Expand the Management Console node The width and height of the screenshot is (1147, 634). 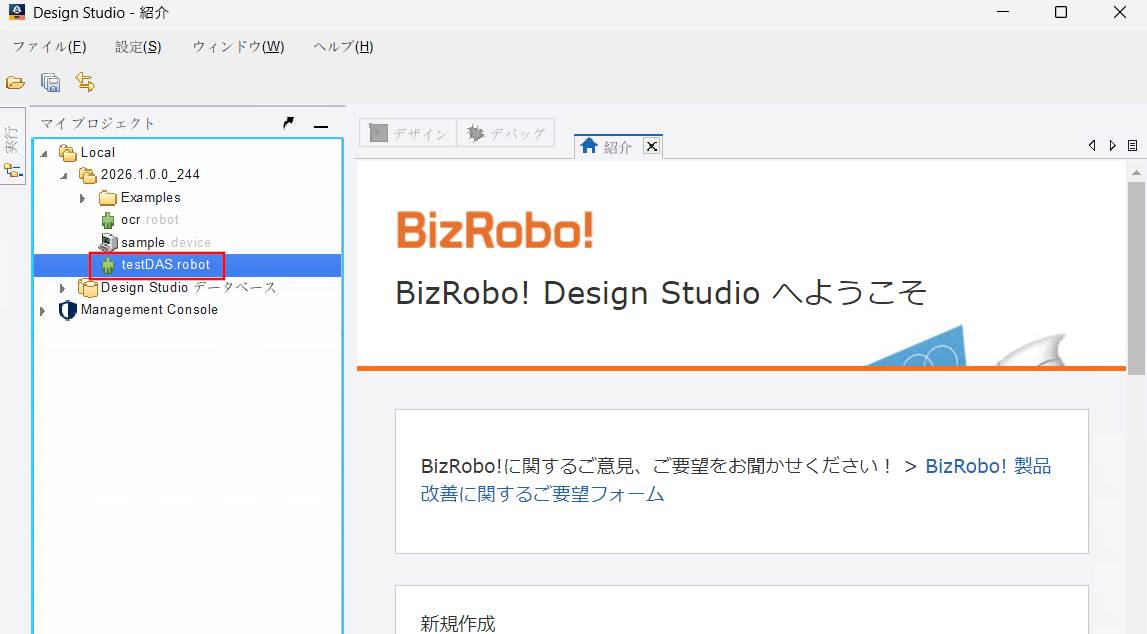42,311
